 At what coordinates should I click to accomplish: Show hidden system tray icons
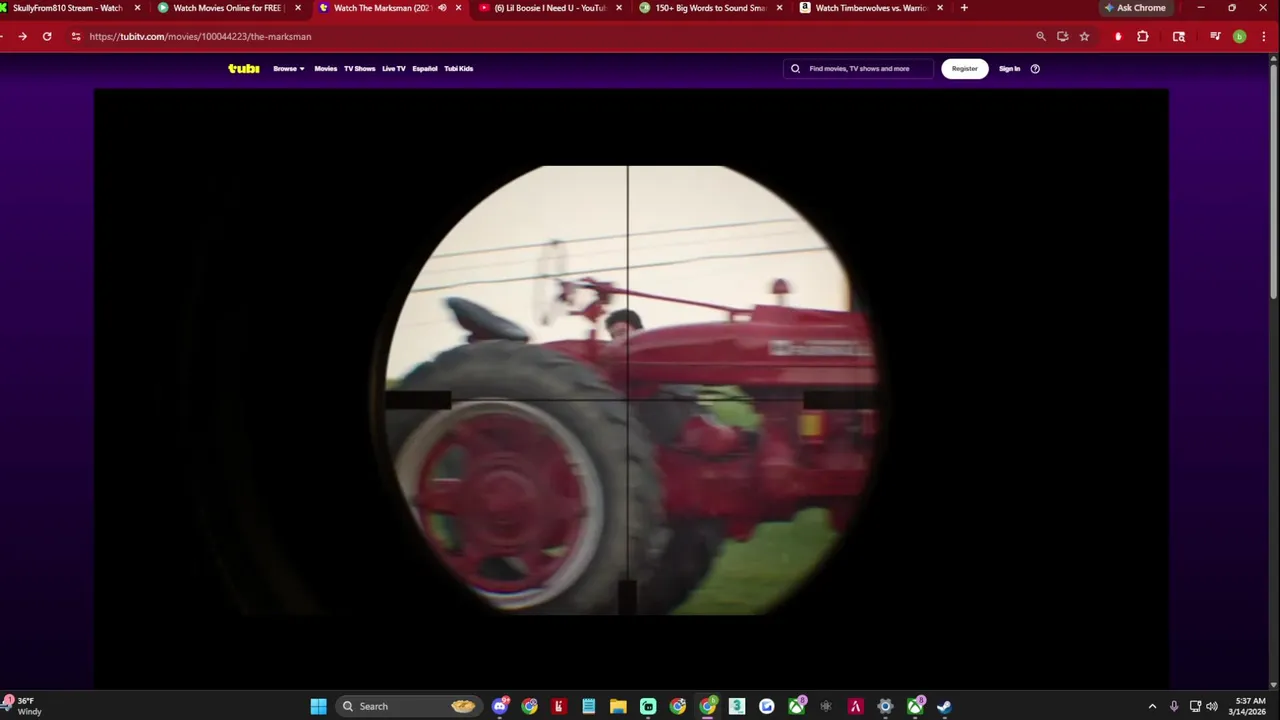tap(1152, 706)
